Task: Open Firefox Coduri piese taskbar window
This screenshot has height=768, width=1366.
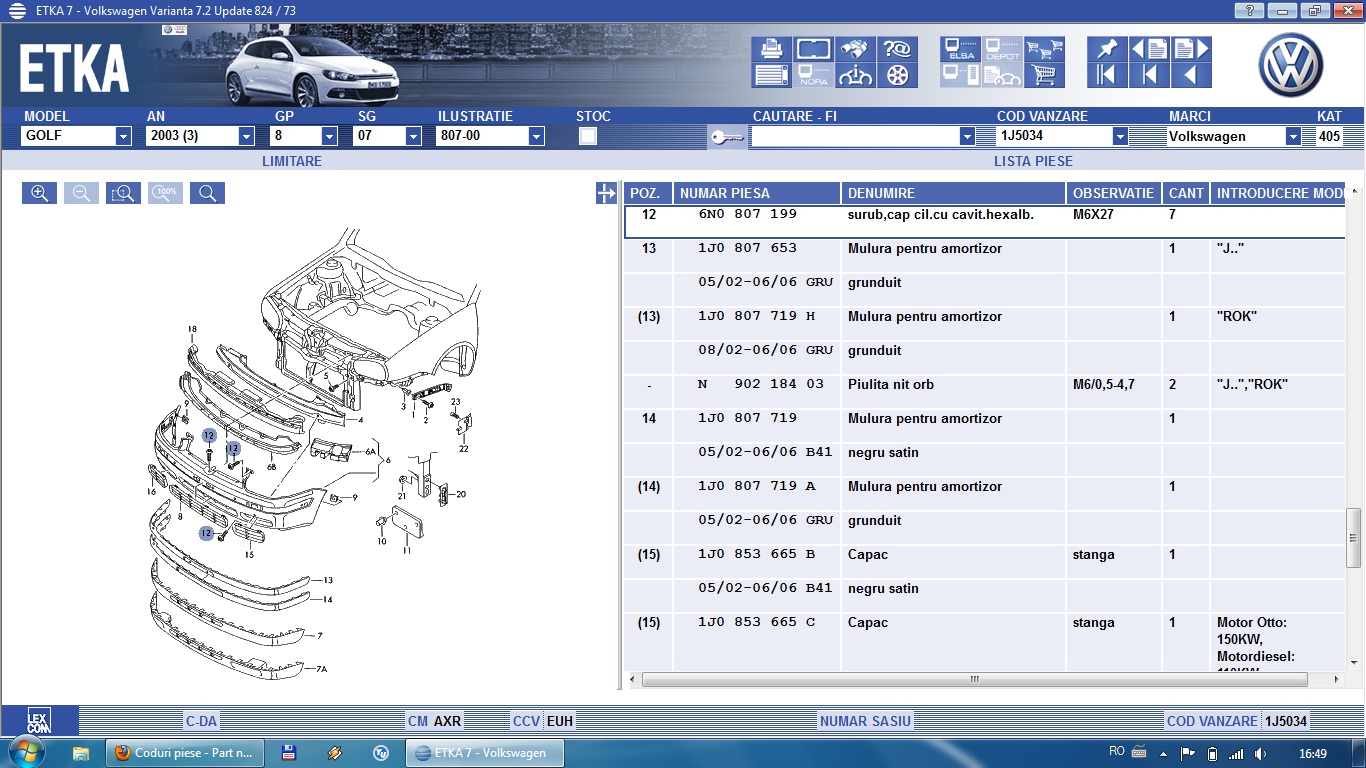Action: (x=184, y=753)
